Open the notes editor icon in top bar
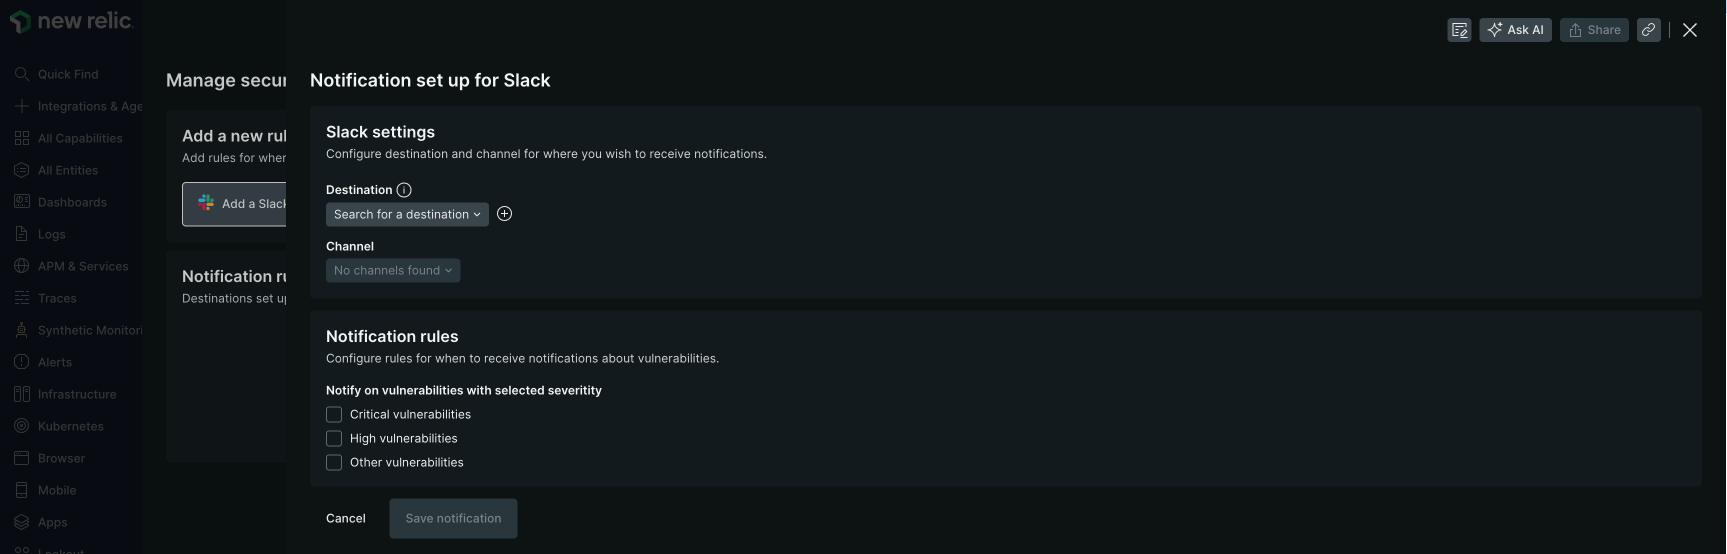The image size is (1727, 554). (1459, 30)
